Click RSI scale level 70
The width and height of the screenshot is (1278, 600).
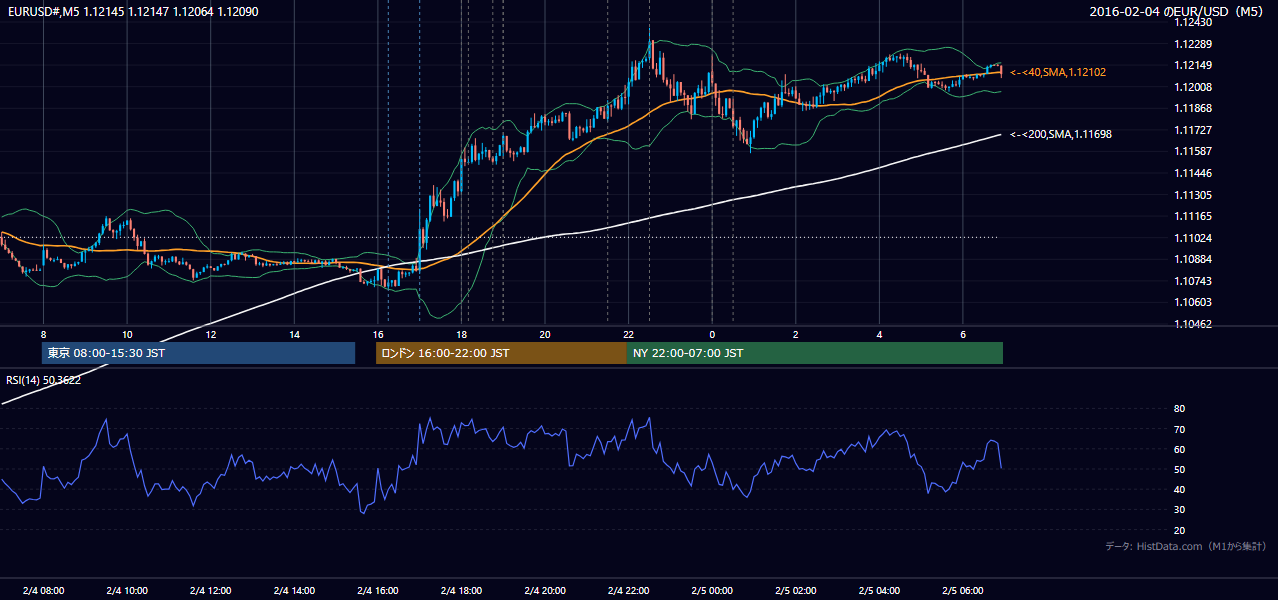pyautogui.click(x=1180, y=430)
